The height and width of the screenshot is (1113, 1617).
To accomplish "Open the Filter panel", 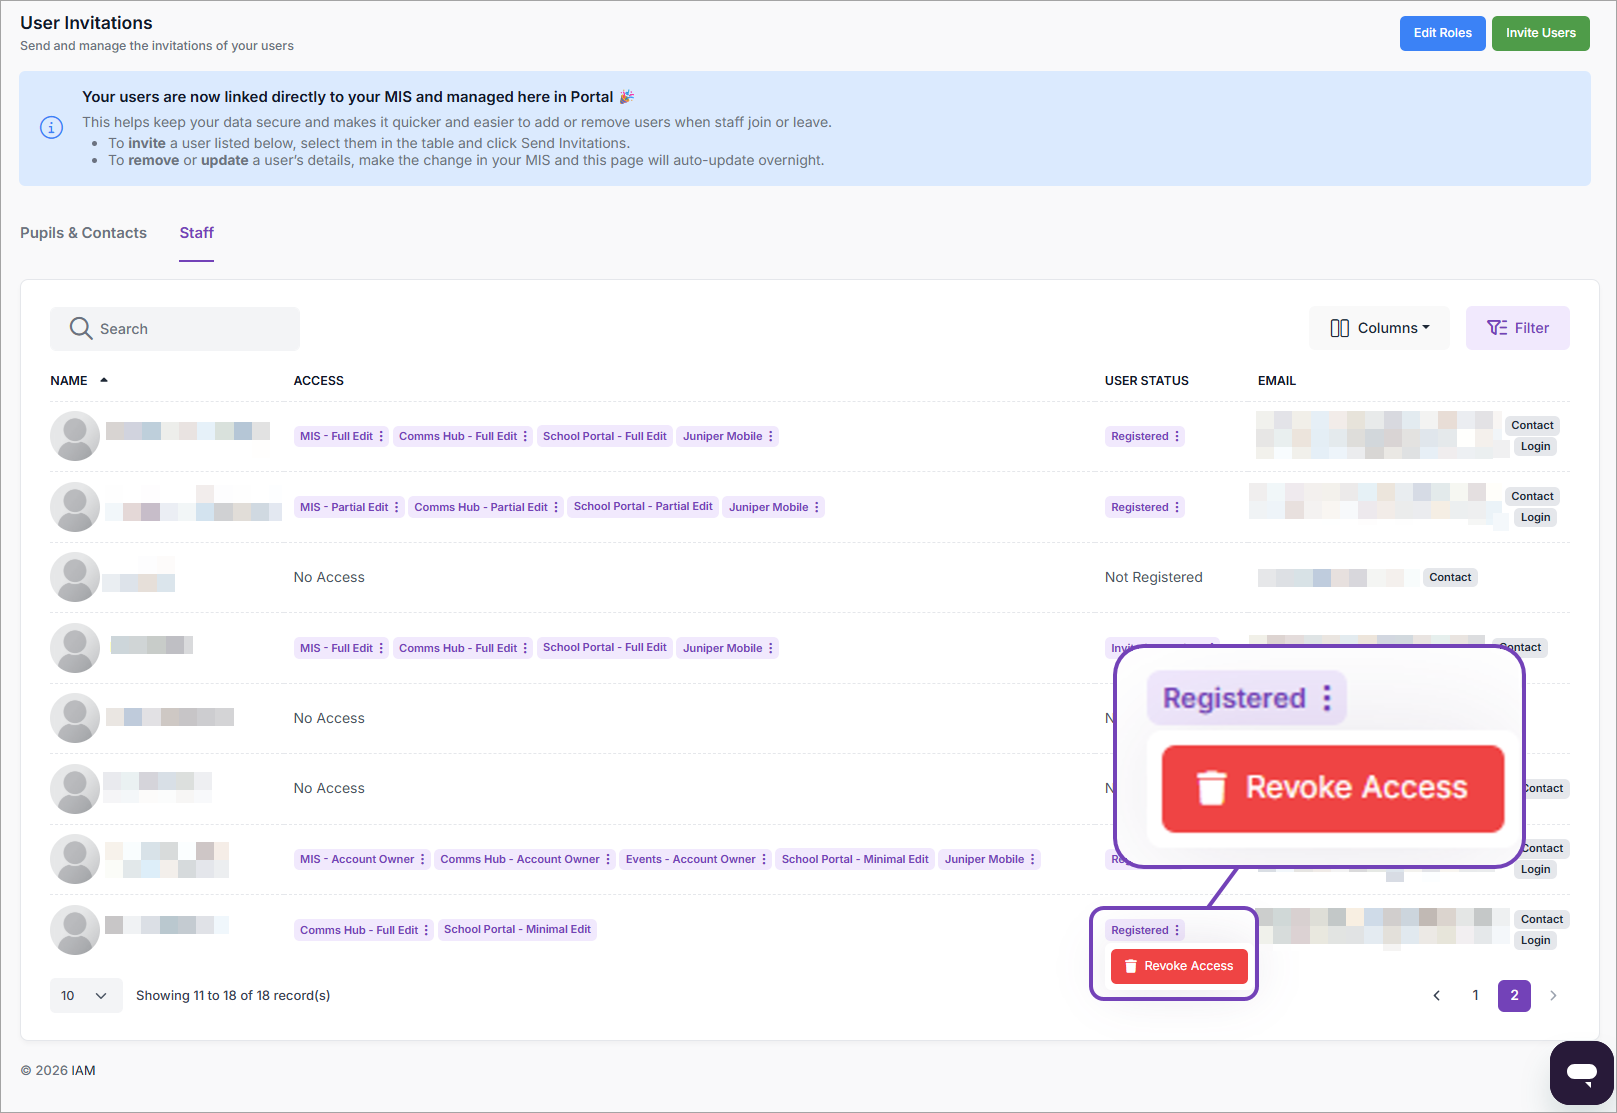I will point(1517,328).
